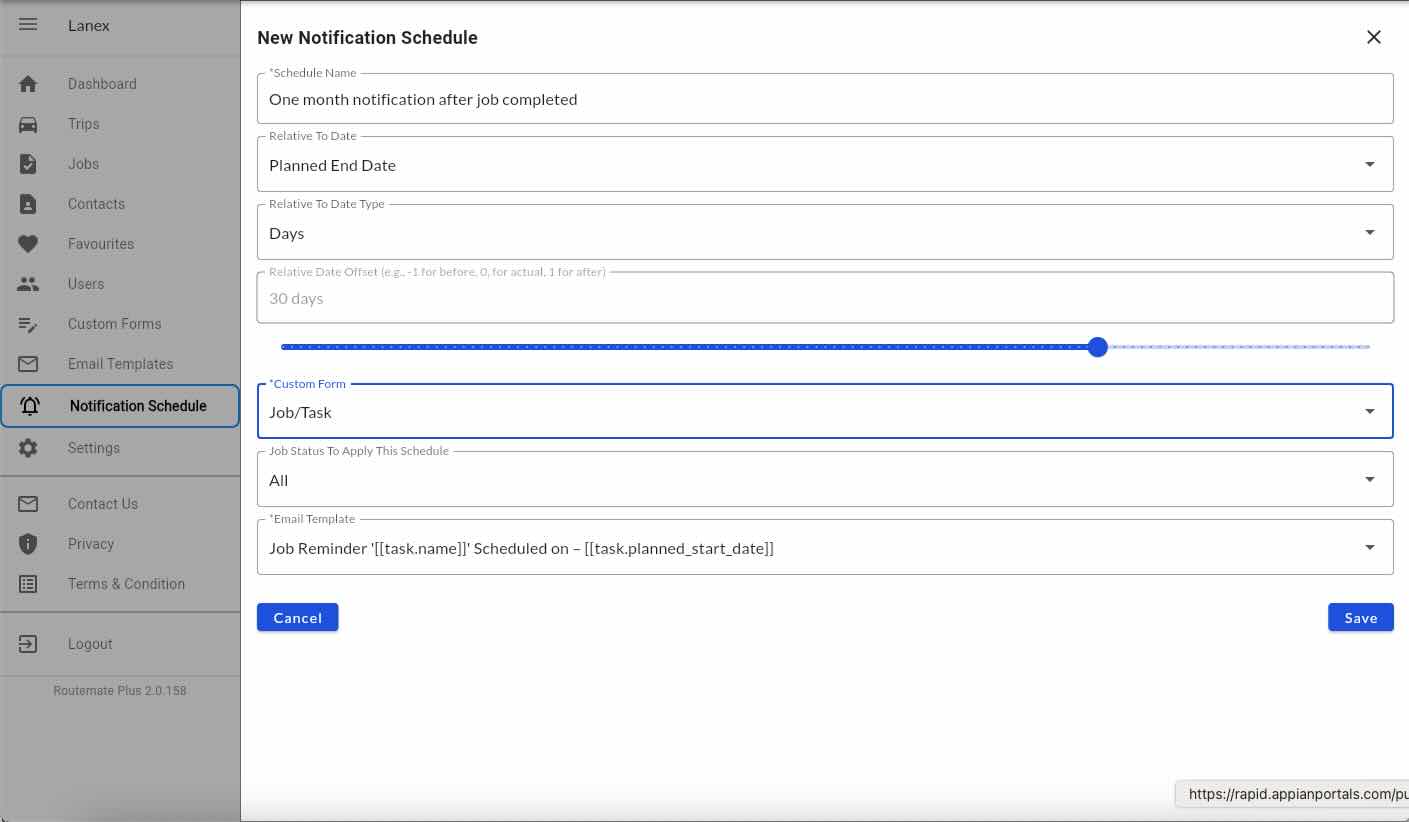Select Notification Schedule label in sidebar
Image resolution: width=1409 pixels, height=822 pixels.
138,406
